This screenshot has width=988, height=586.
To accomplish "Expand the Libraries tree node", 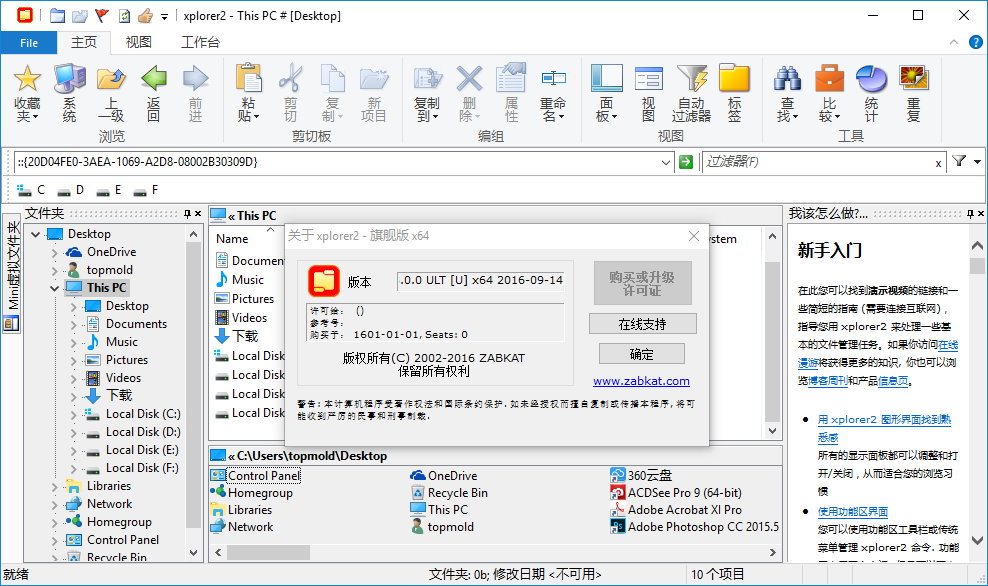I will [x=54, y=486].
